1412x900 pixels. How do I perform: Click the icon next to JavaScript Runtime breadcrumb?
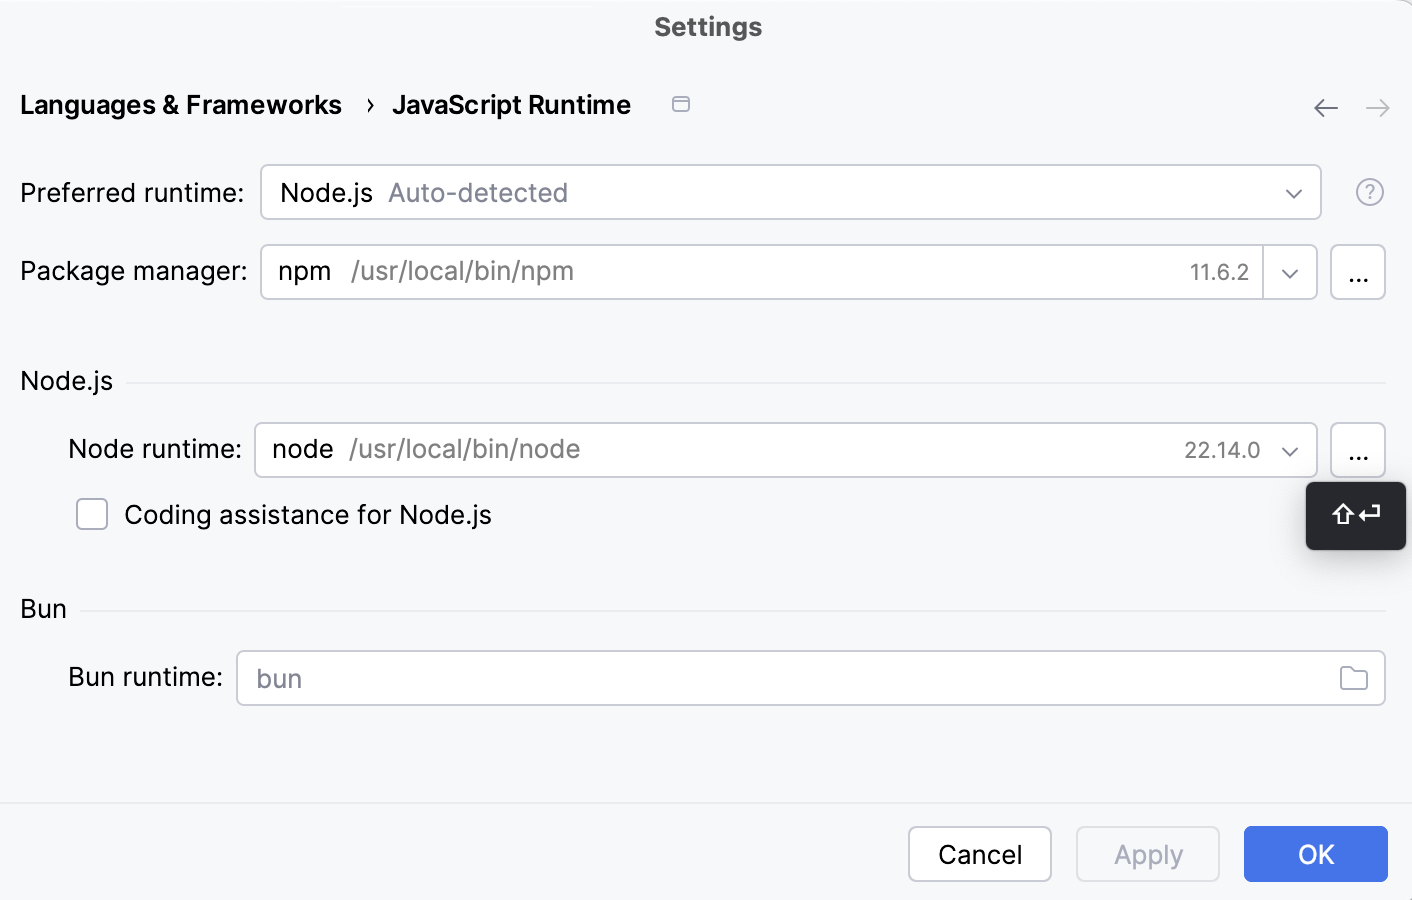pos(681,104)
